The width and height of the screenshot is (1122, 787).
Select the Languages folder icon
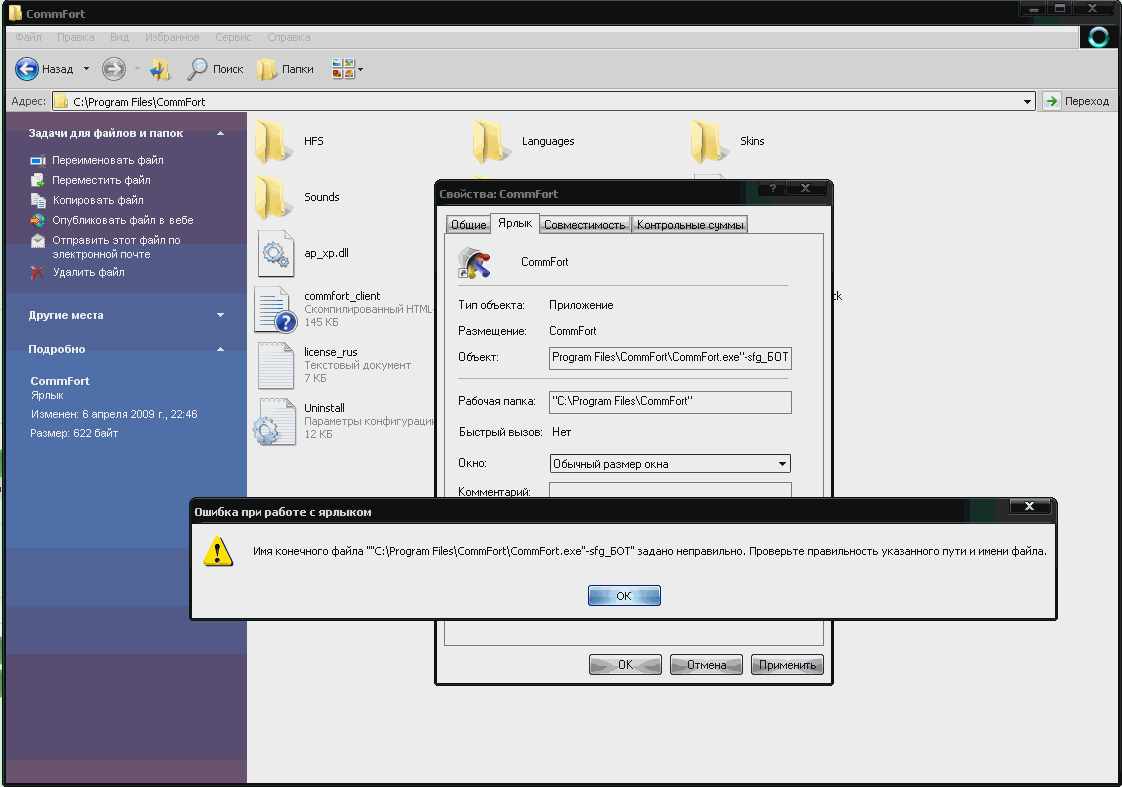tap(491, 141)
